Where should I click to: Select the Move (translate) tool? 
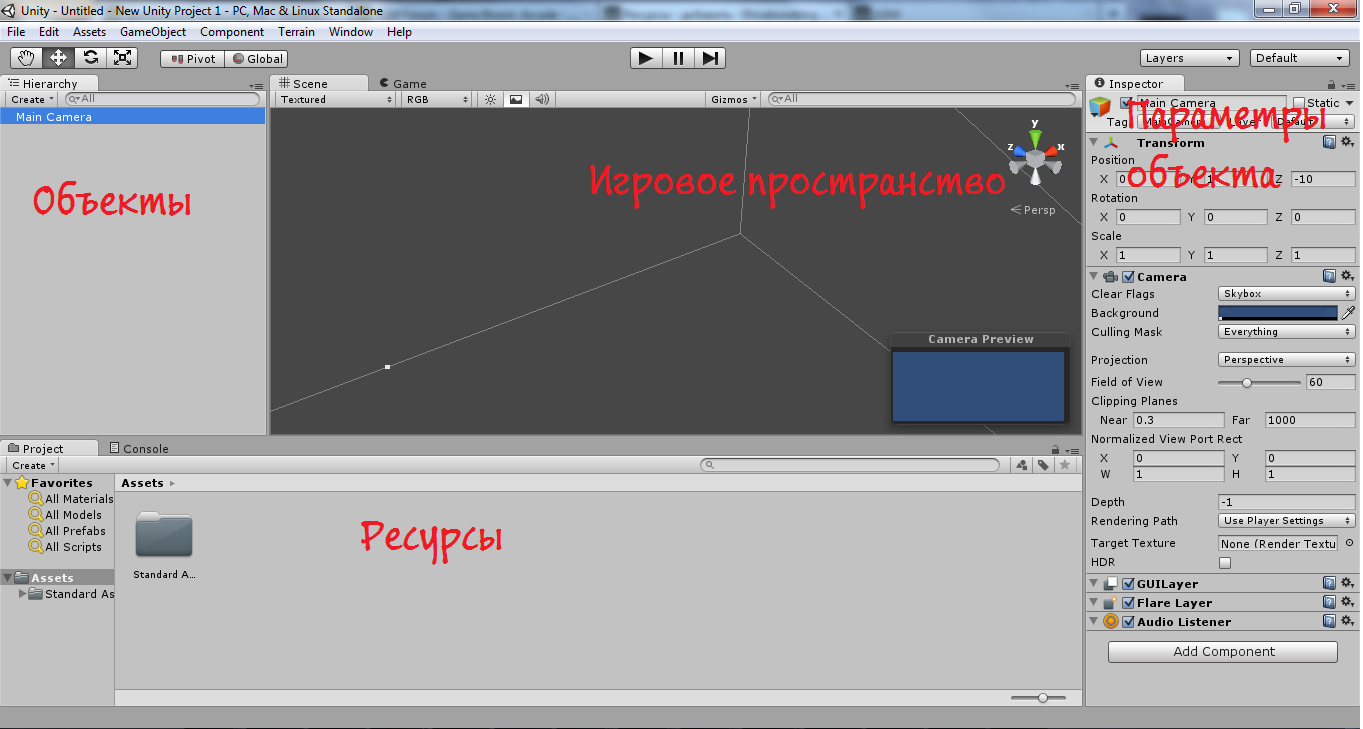point(58,58)
